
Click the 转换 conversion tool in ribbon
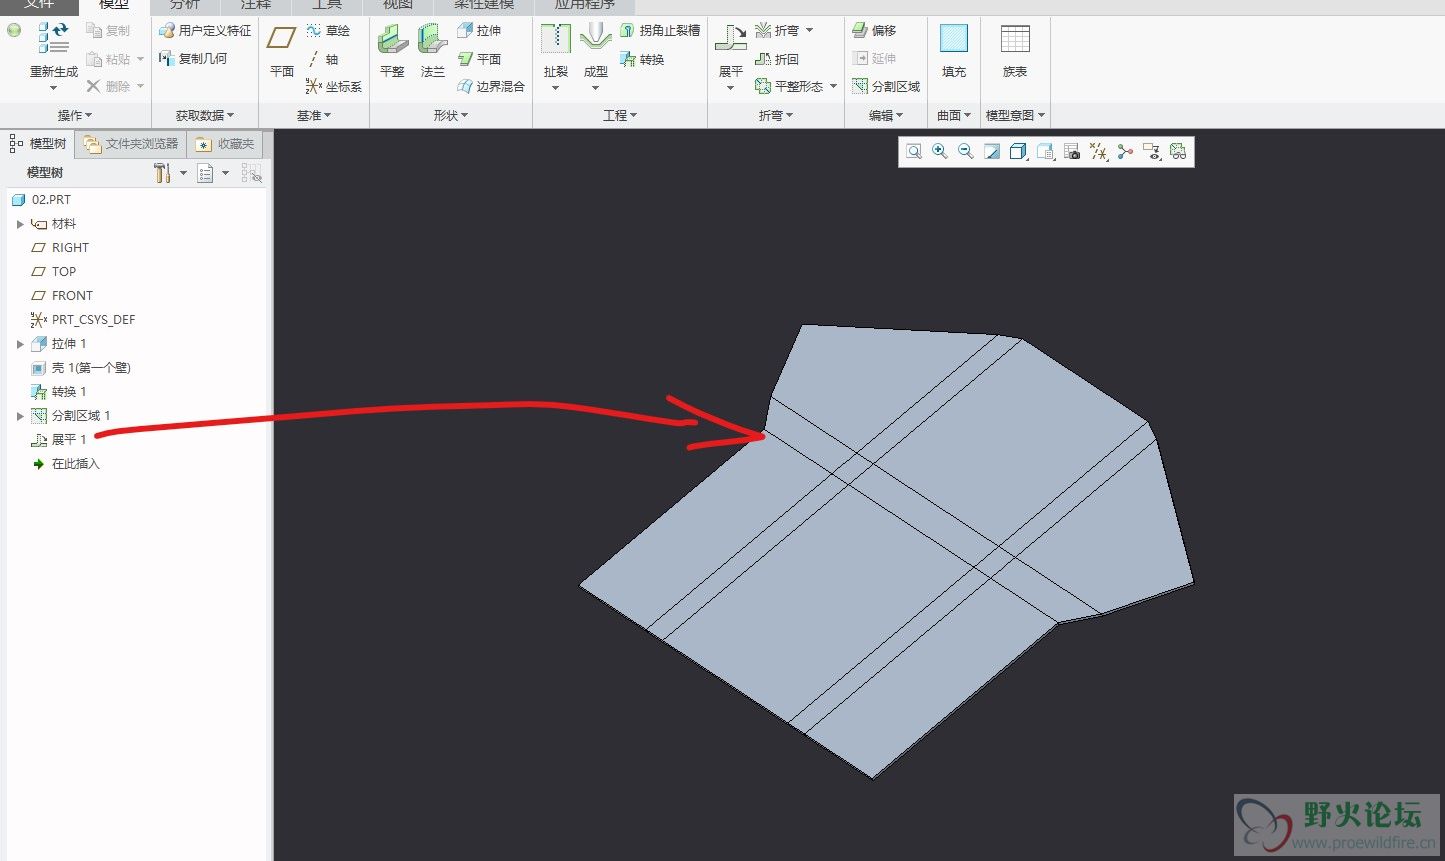click(642, 59)
